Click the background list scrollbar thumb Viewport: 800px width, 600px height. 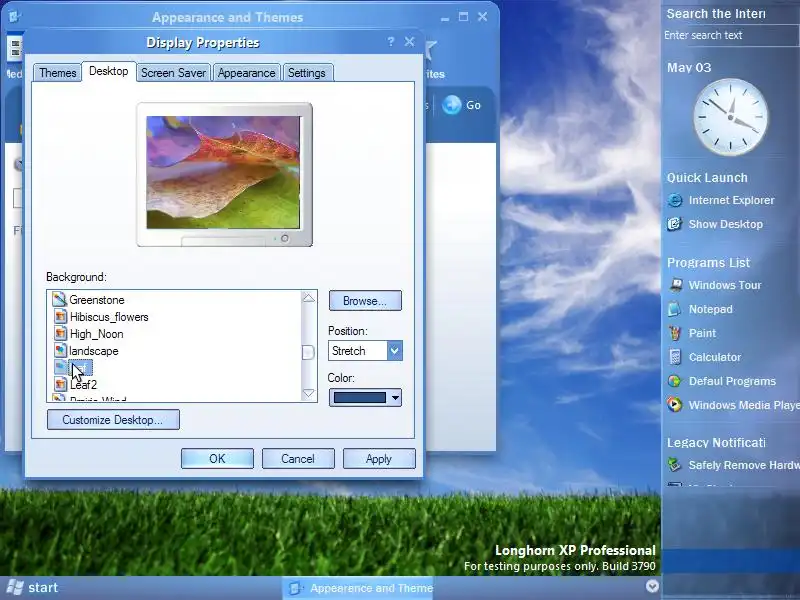(308, 353)
